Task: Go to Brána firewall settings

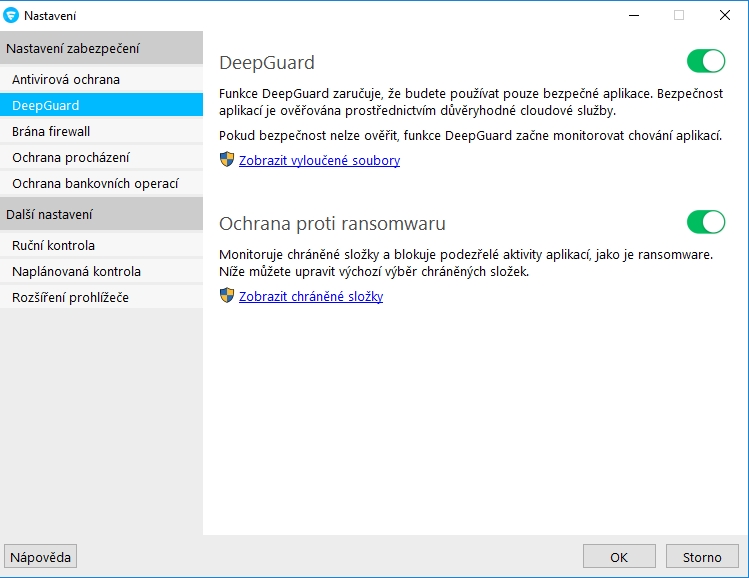Action: click(101, 131)
